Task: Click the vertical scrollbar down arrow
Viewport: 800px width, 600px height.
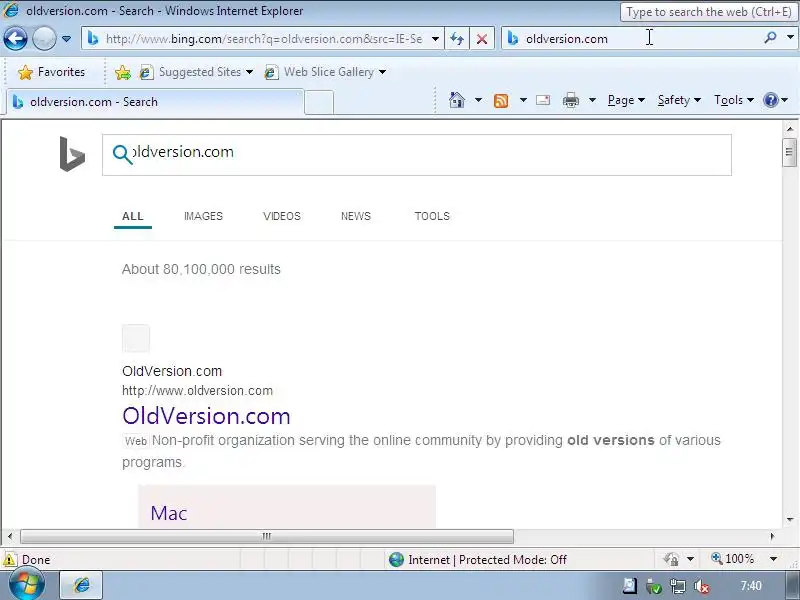Action: coord(790,520)
